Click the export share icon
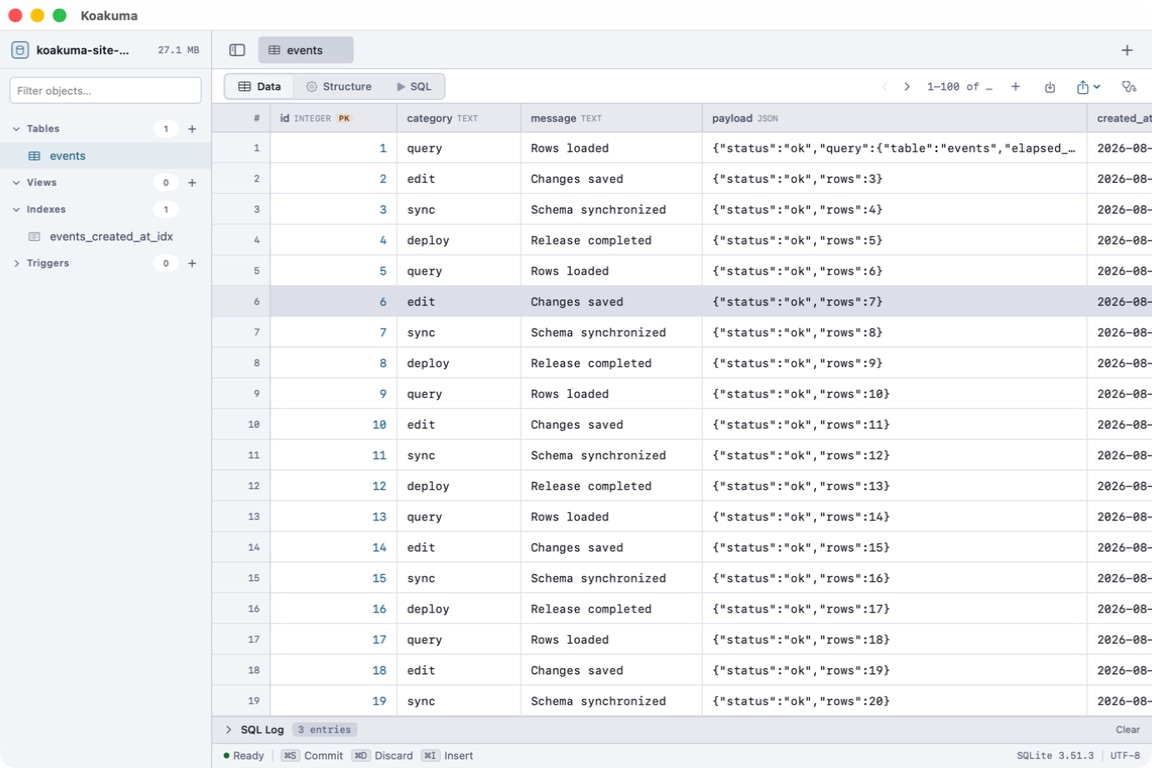 tap(1082, 87)
